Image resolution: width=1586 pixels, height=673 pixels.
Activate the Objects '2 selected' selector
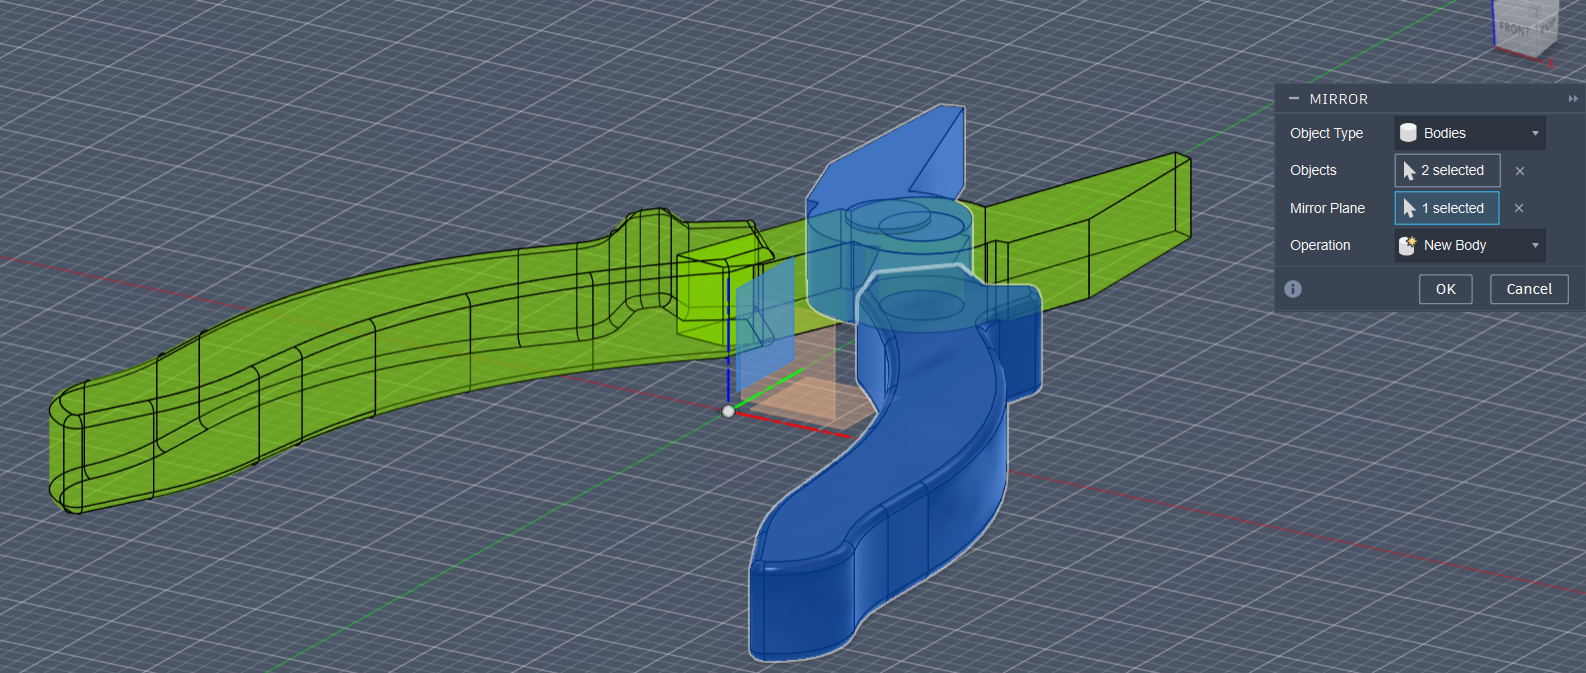coord(1447,170)
